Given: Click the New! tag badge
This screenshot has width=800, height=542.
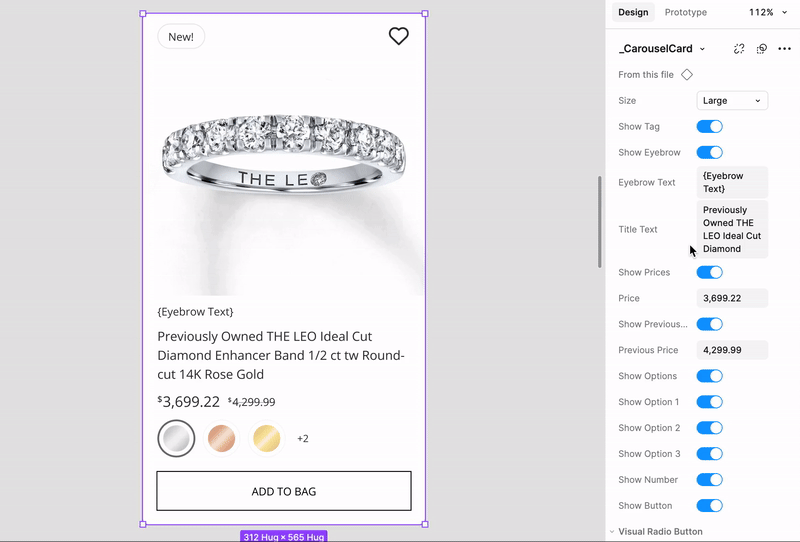Looking at the screenshot, I should tap(181, 37).
